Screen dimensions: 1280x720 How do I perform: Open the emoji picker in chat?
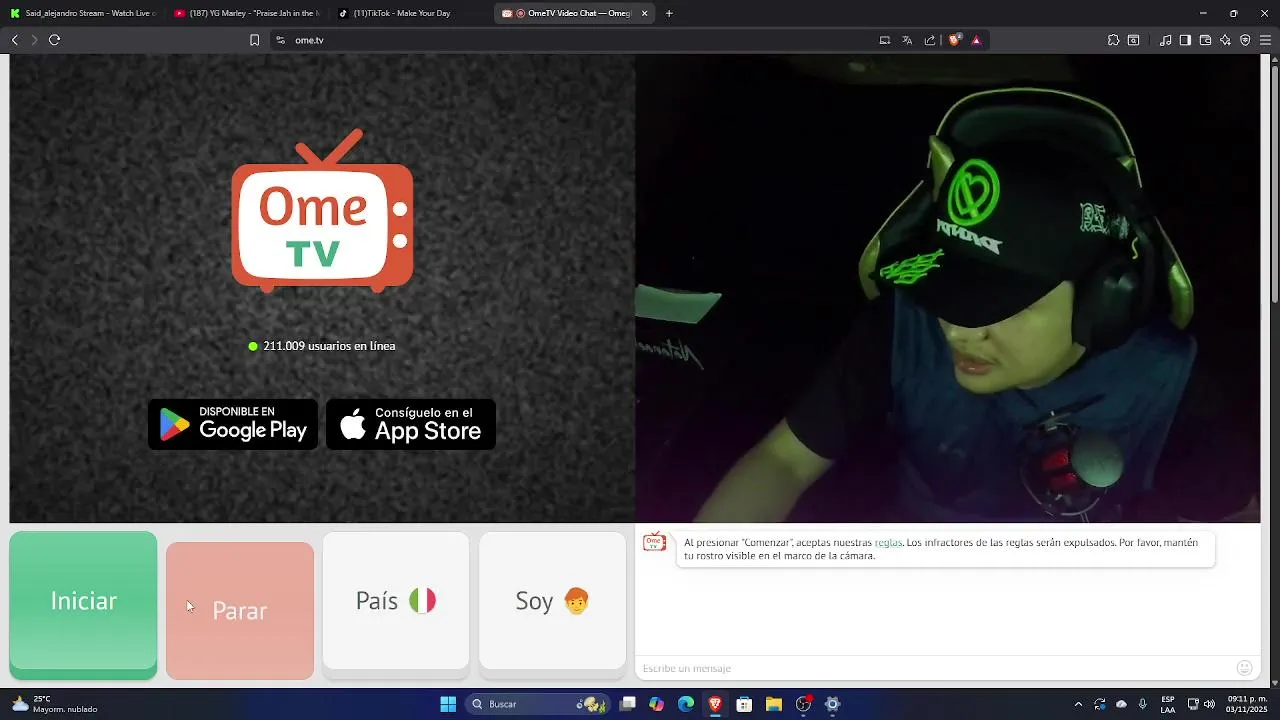click(x=1244, y=668)
